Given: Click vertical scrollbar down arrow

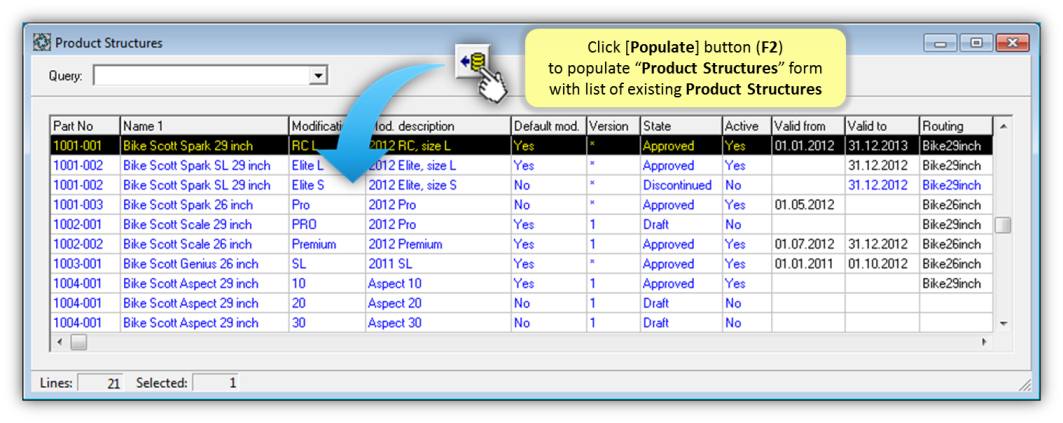Looking at the screenshot, I should pos(1003,323).
